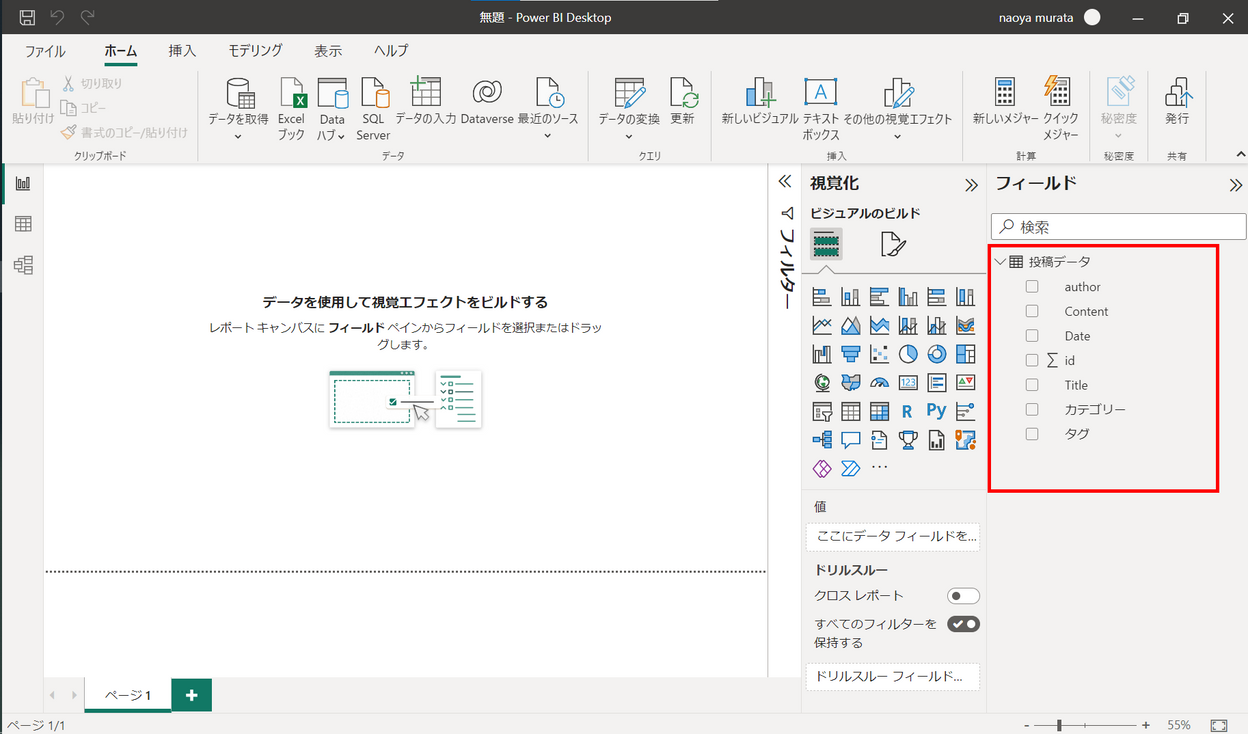
Task: Insert a new visual with 新しいビジュアル
Action: (x=760, y=102)
